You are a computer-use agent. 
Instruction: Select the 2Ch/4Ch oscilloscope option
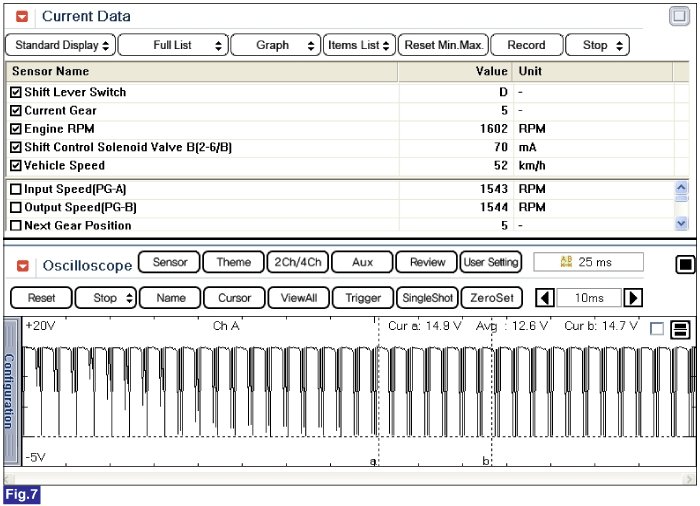(295, 262)
